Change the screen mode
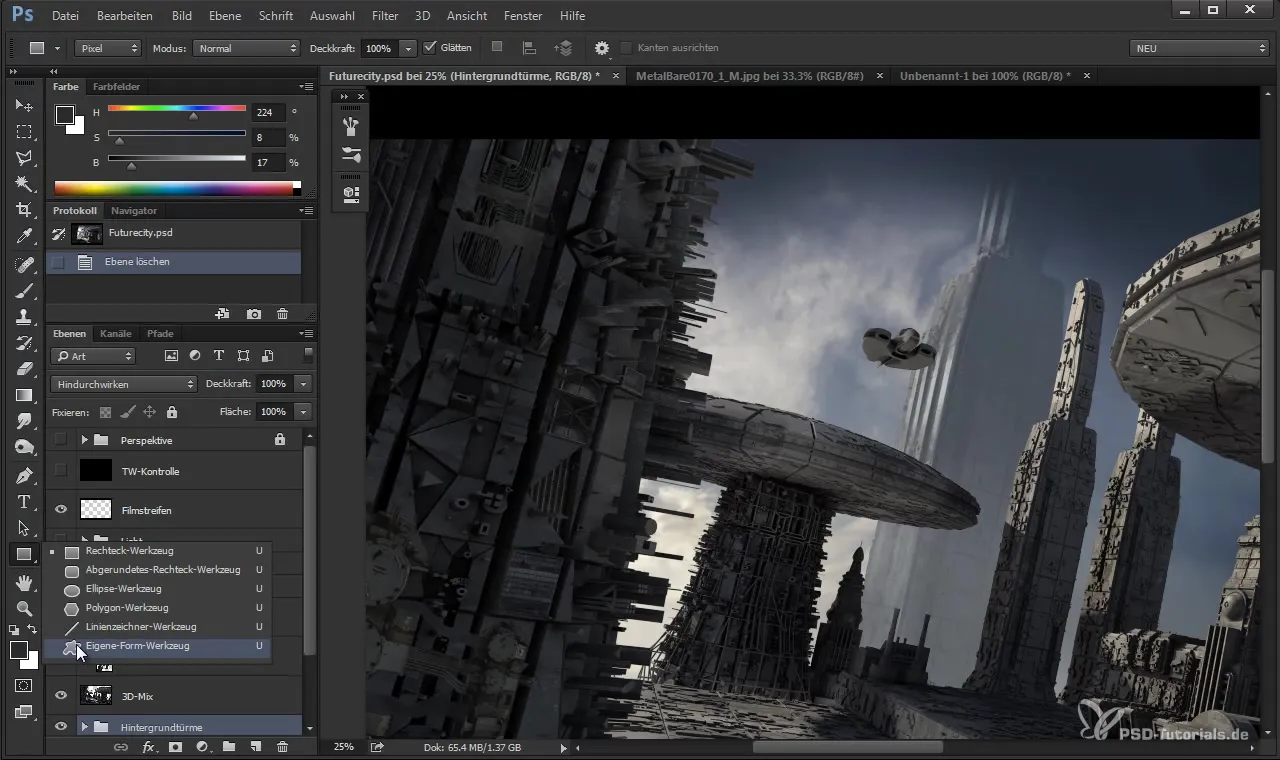 pos(24,712)
